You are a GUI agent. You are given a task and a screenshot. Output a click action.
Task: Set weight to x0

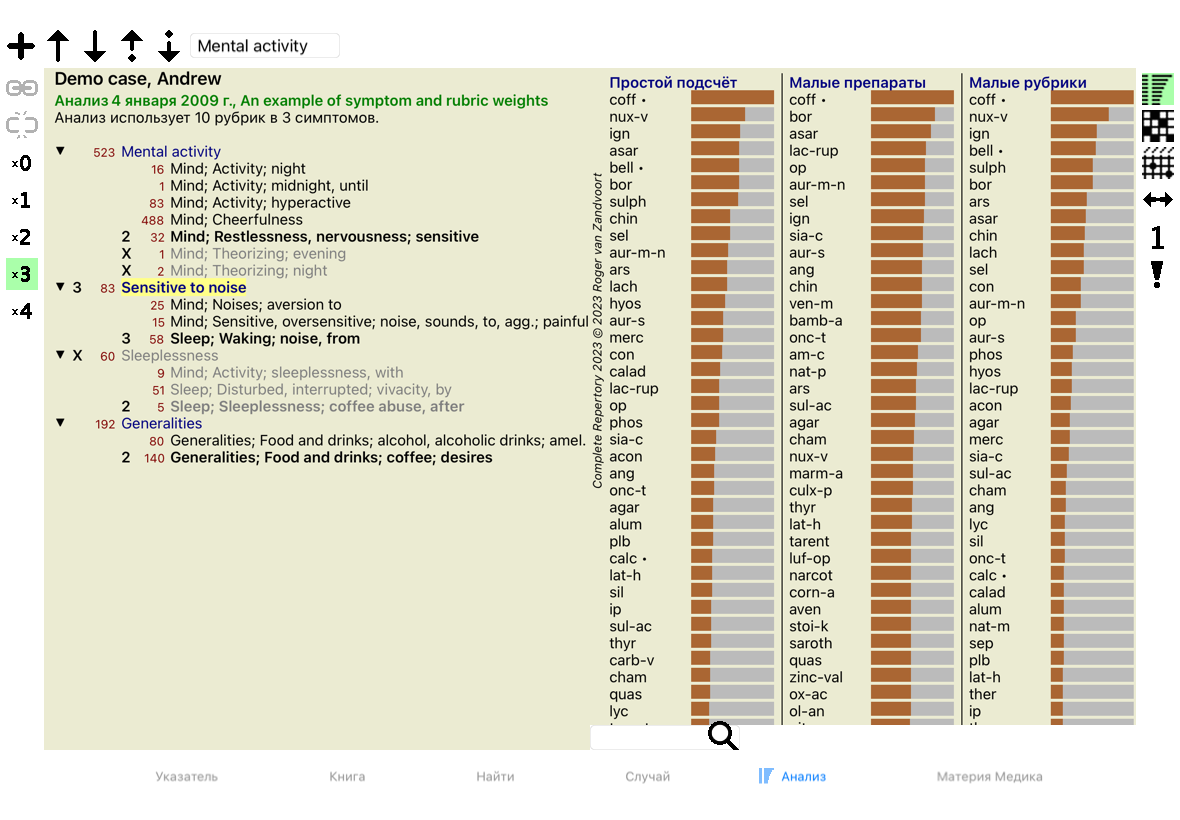21,164
